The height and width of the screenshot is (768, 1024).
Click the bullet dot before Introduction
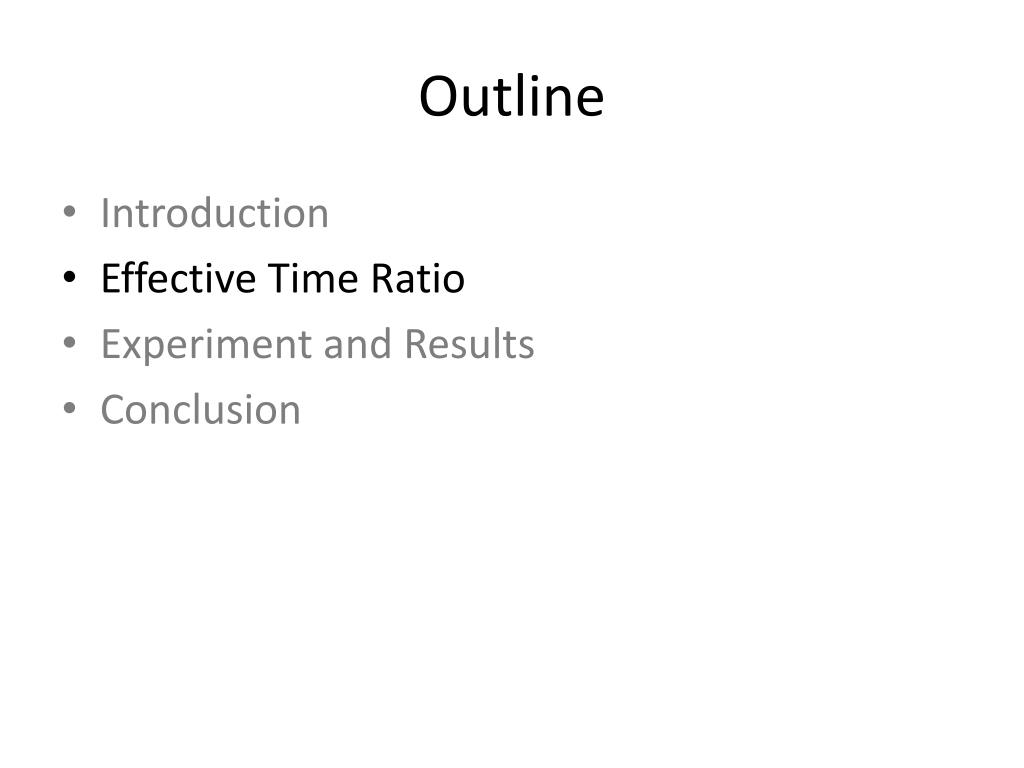coord(69,212)
